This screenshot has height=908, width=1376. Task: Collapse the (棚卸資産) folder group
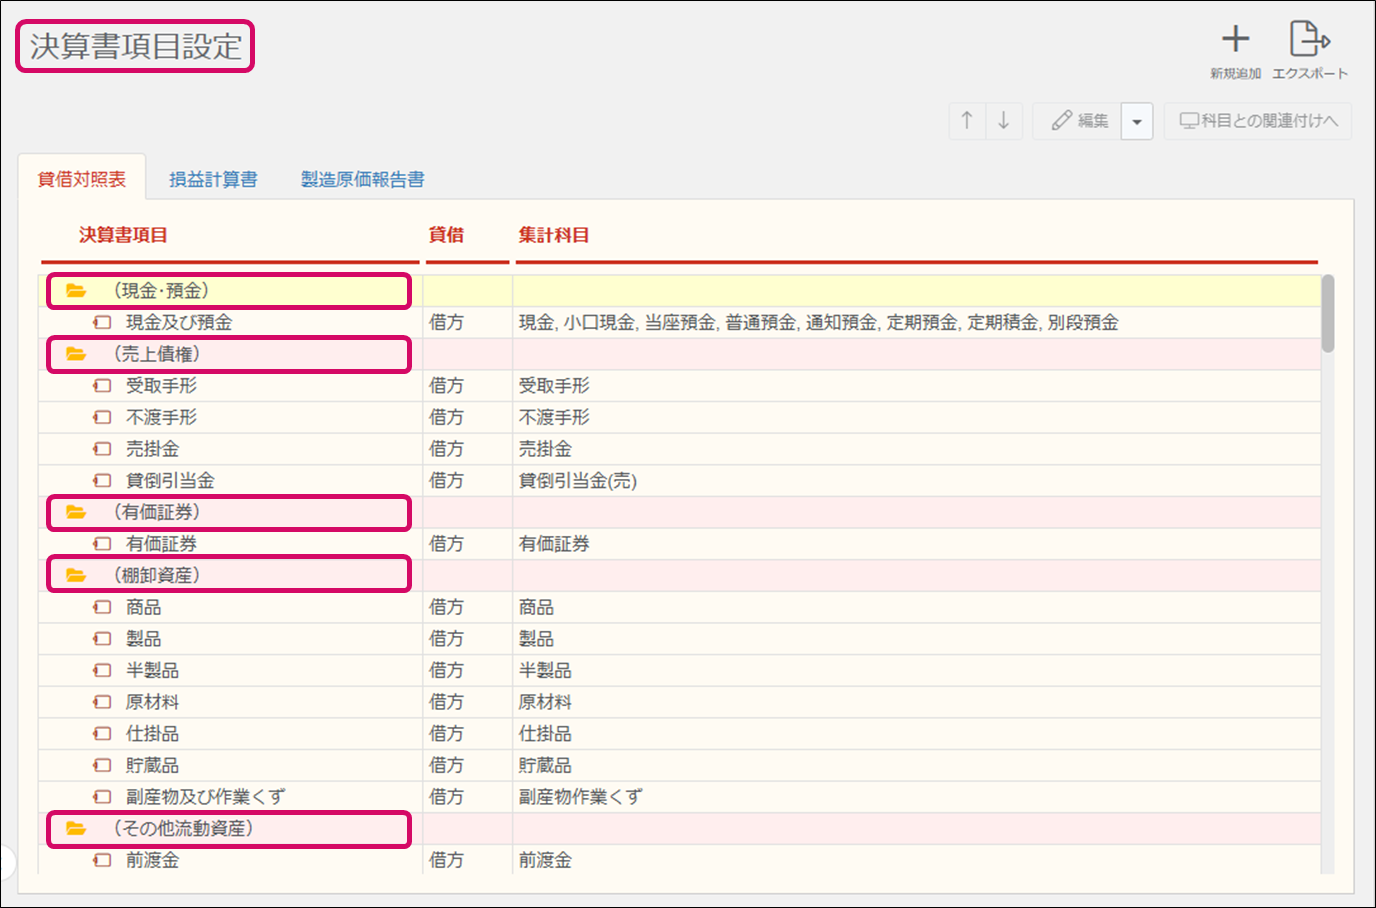pos(76,575)
